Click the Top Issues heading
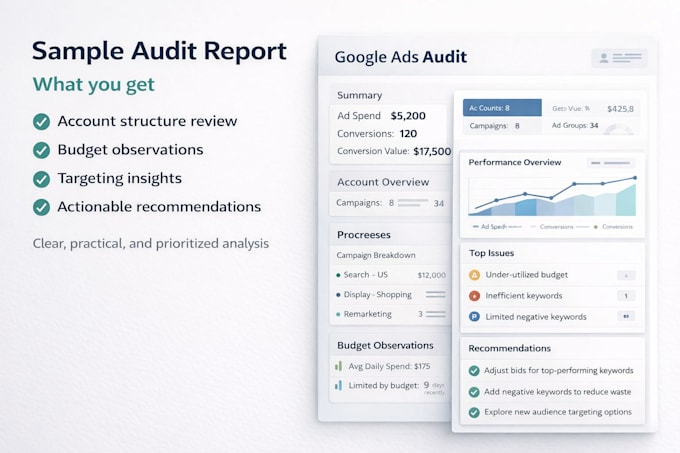 coord(491,253)
